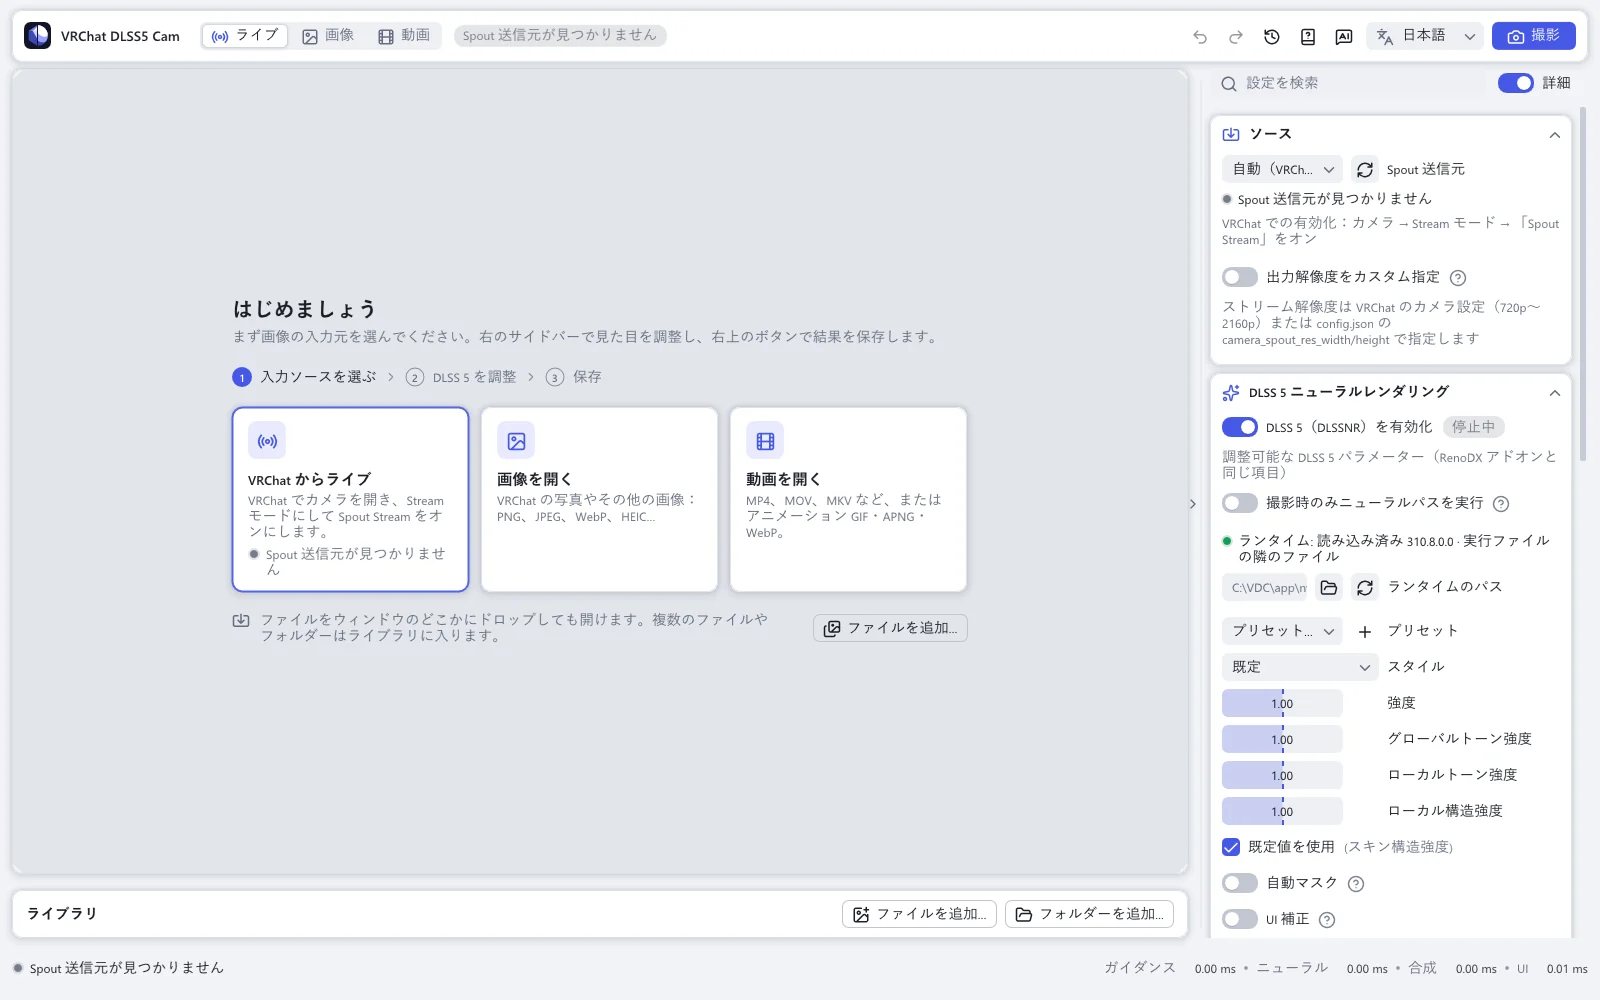Adjust the グローバルトーン強度 slider
The image size is (1600, 1000).
coord(1282,739)
